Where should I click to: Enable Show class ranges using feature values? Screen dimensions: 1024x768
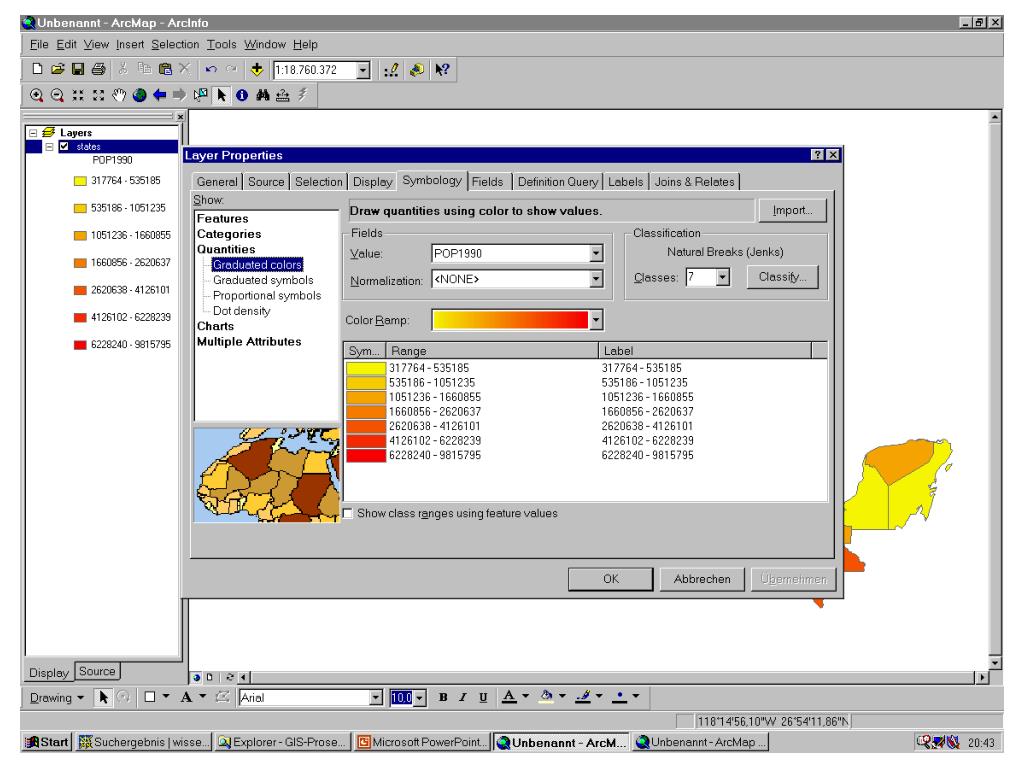pos(348,513)
